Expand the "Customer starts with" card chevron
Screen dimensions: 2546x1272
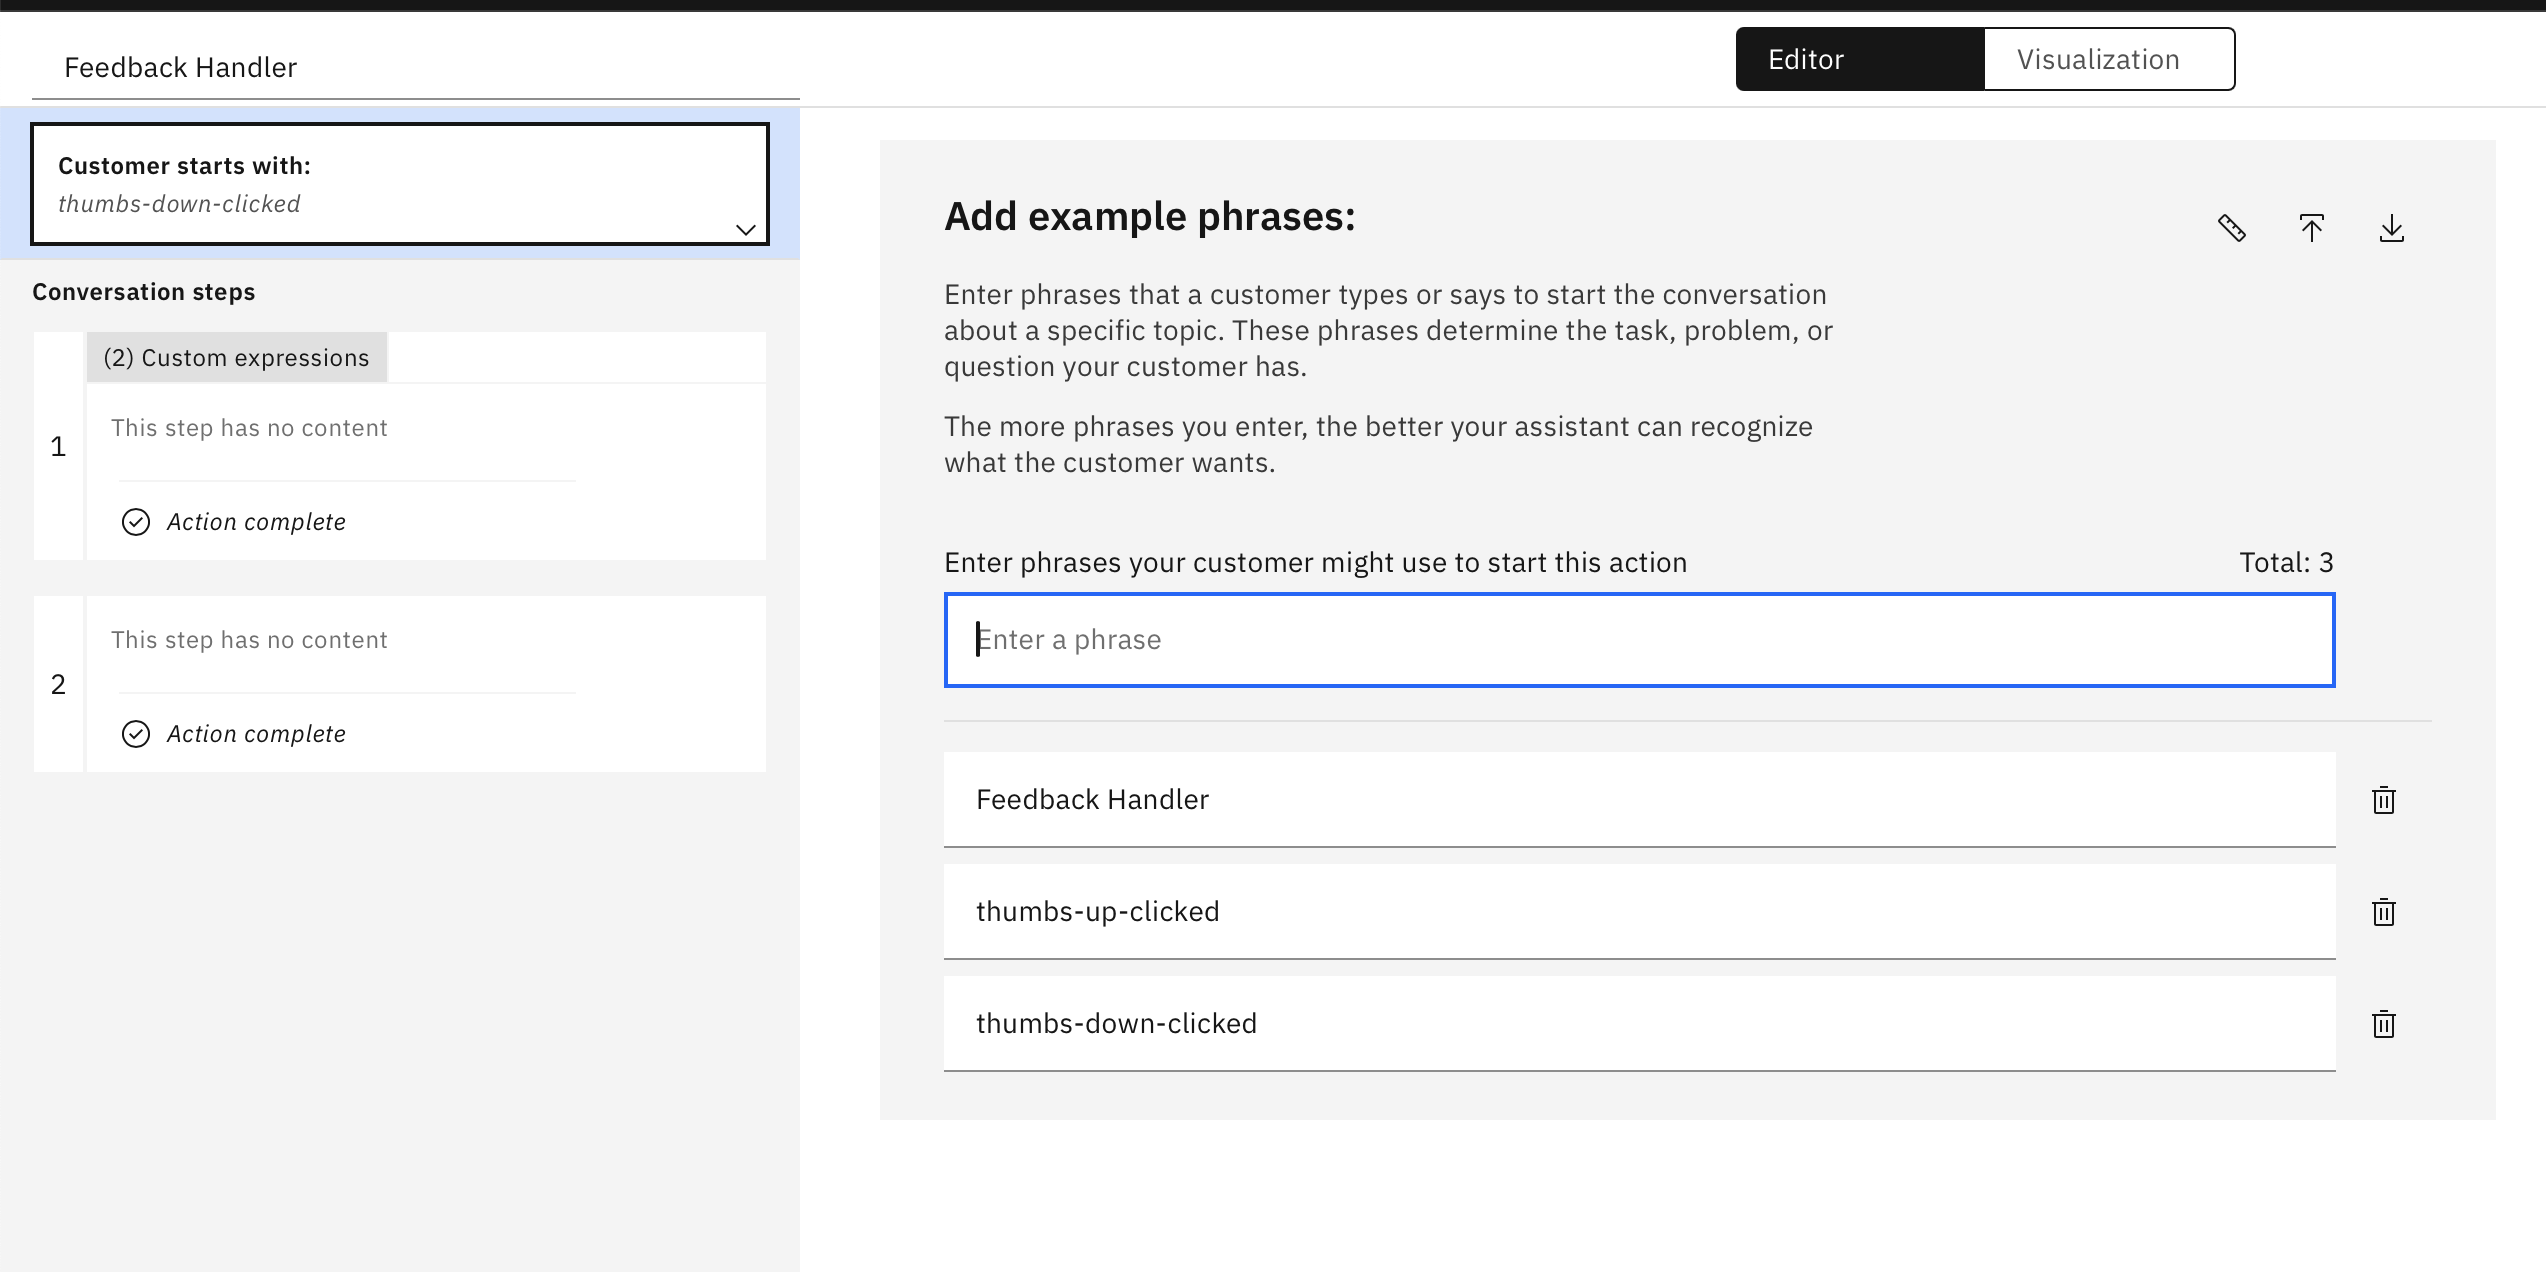click(745, 232)
